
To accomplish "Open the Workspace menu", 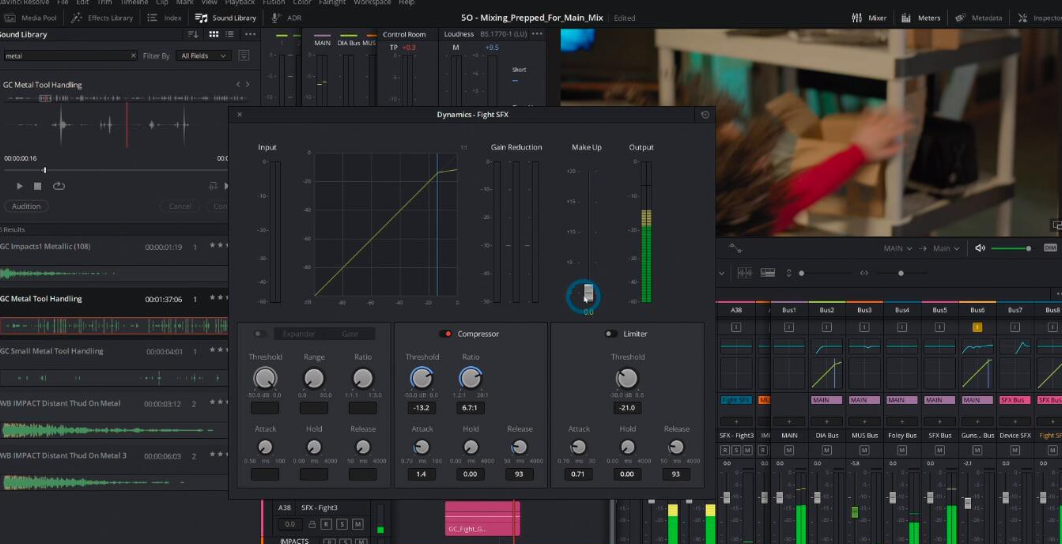I will [374, 3].
